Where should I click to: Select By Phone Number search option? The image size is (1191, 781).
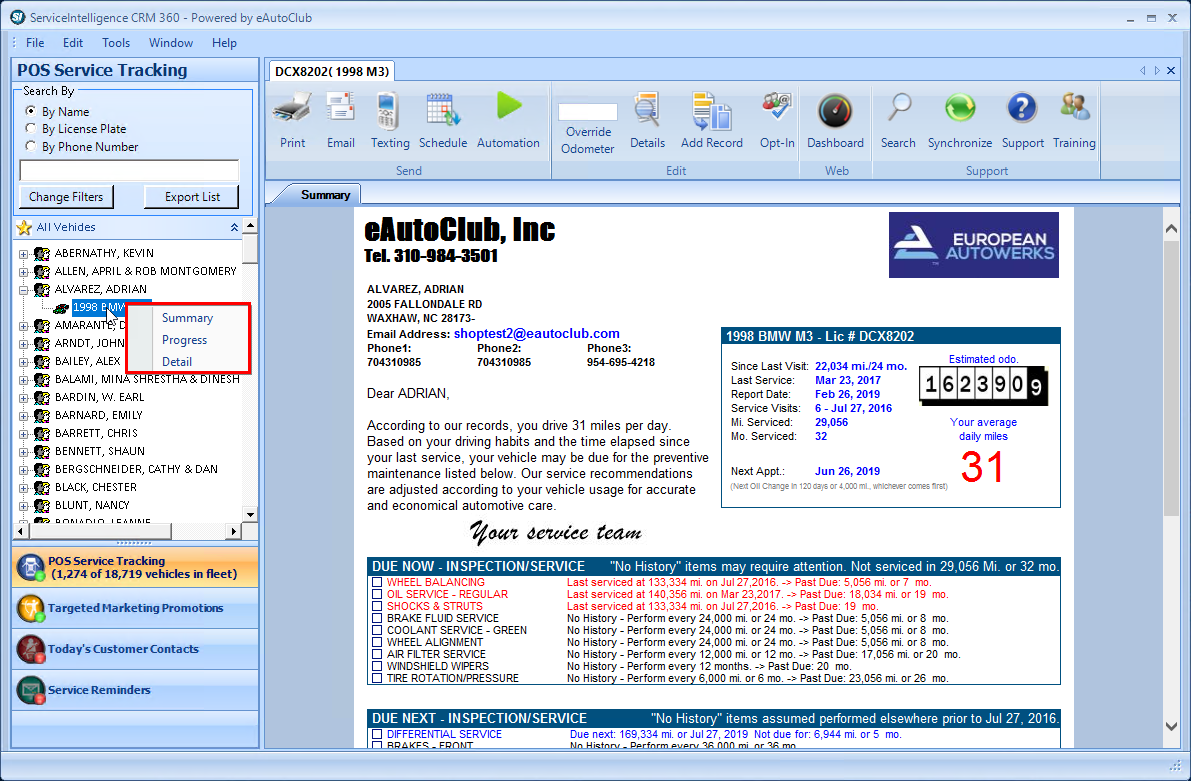pyautogui.click(x=30, y=146)
